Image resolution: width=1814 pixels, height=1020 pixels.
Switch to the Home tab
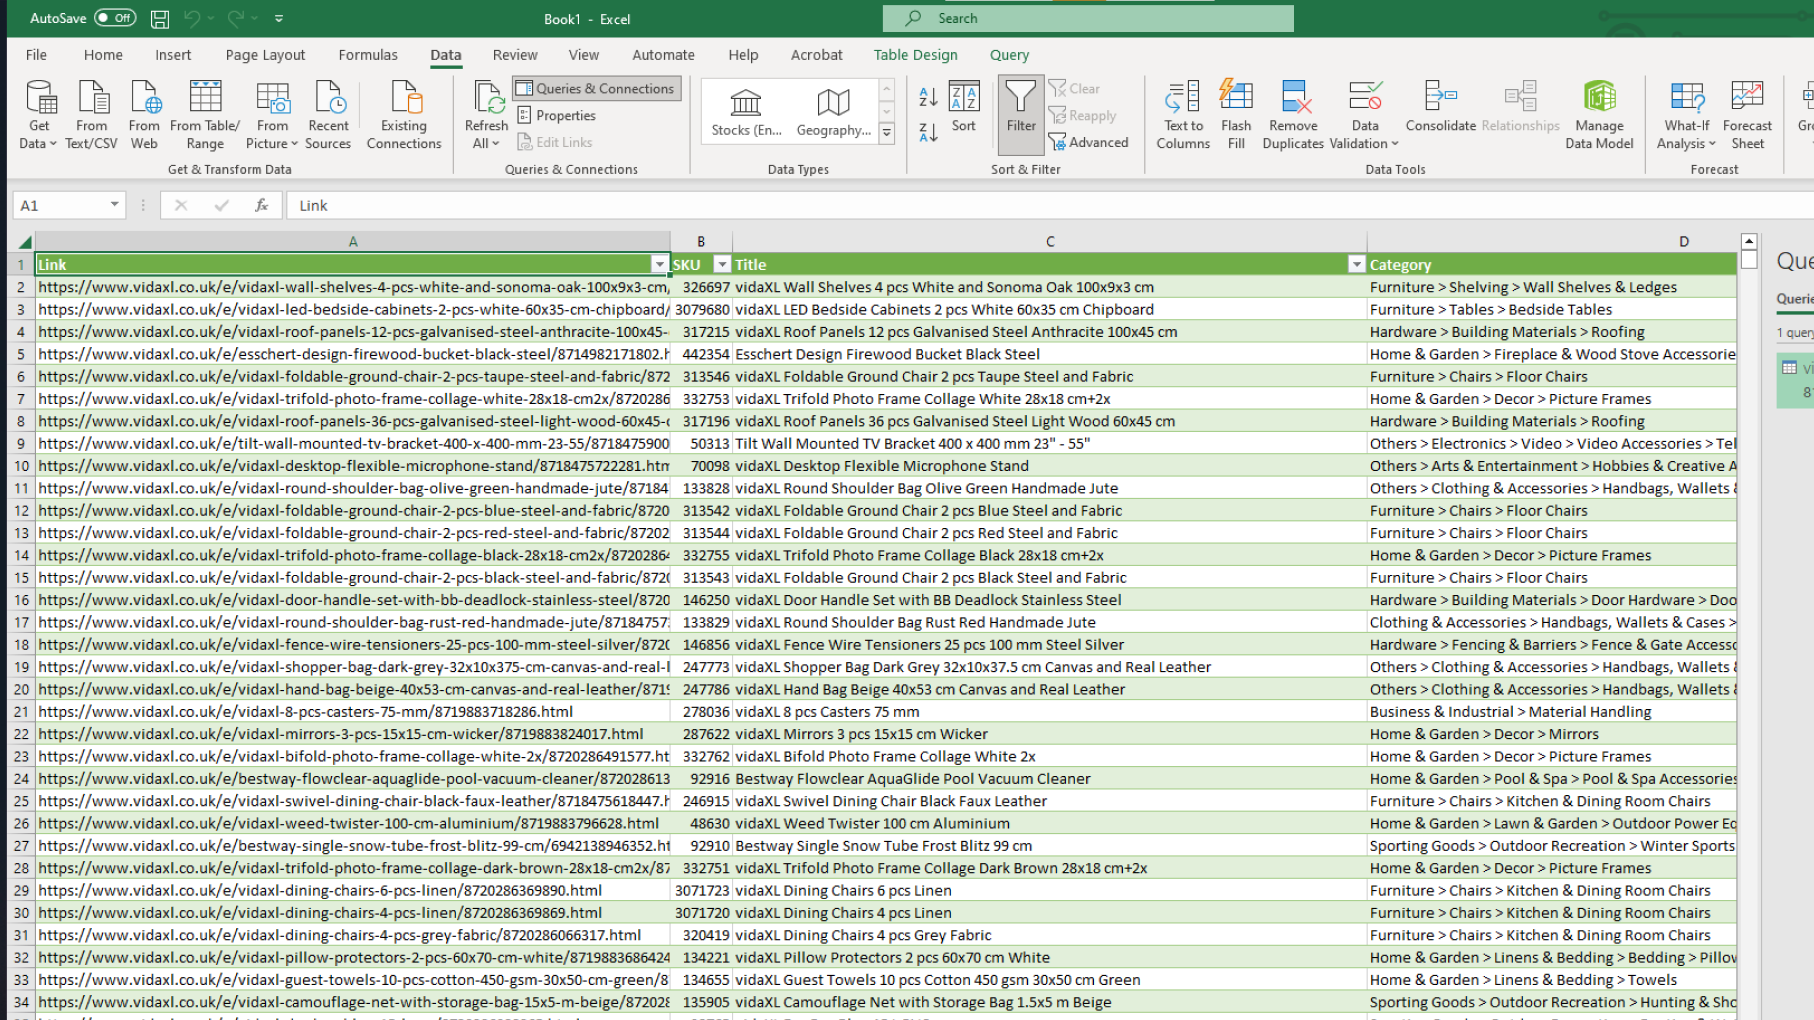click(x=103, y=55)
